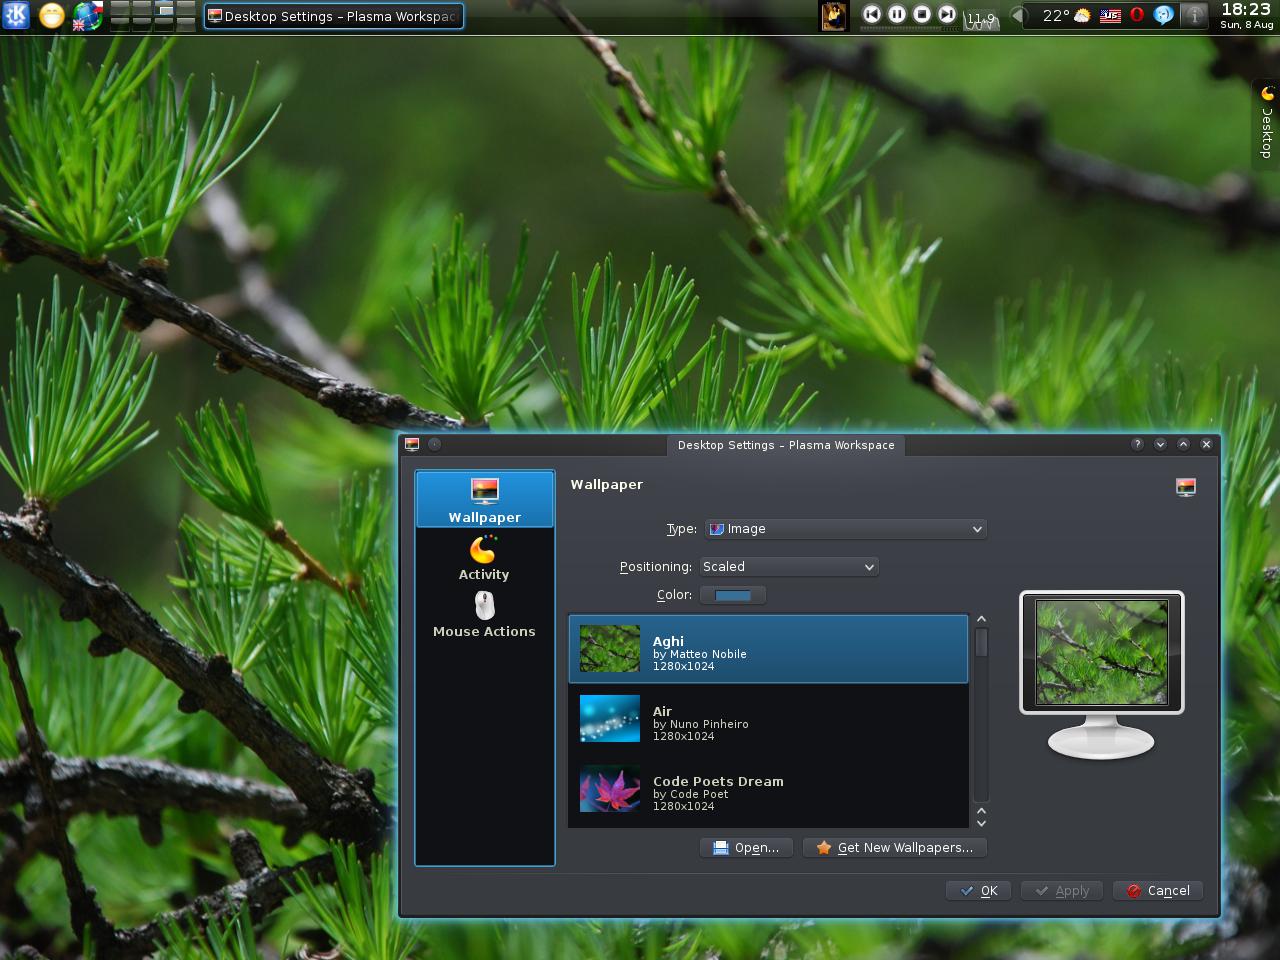Click the US keyboard layout flag
This screenshot has width=1280, height=960.
tap(1110, 16)
